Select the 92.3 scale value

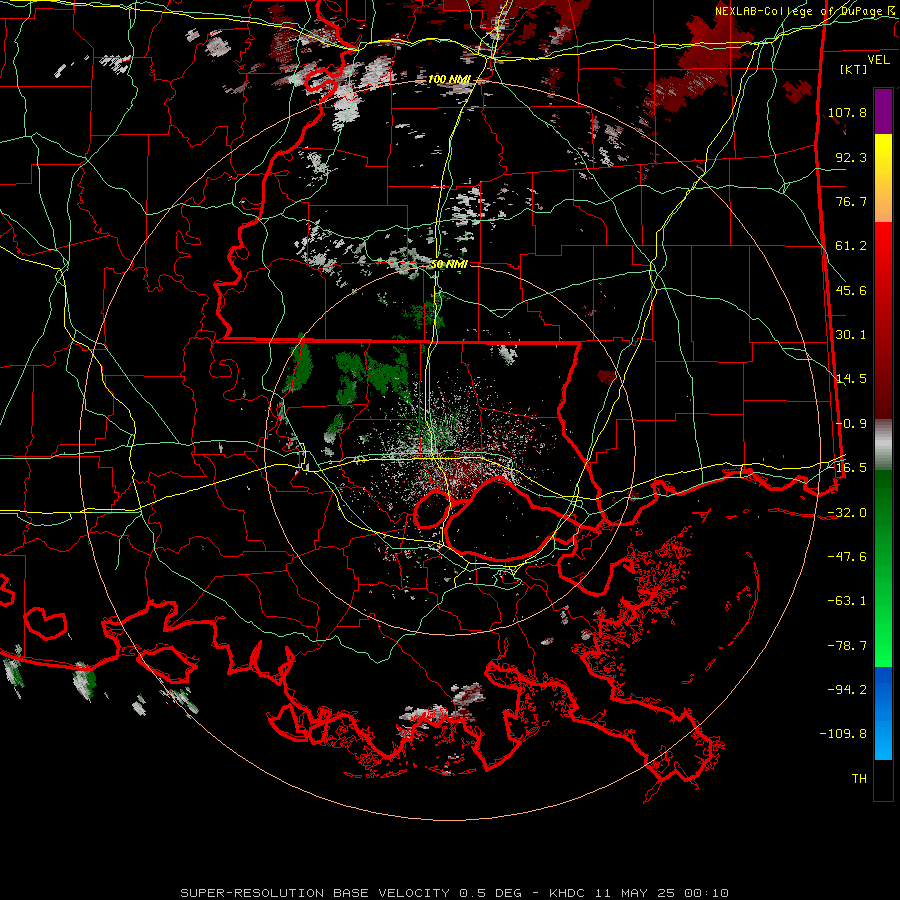[x=851, y=157]
